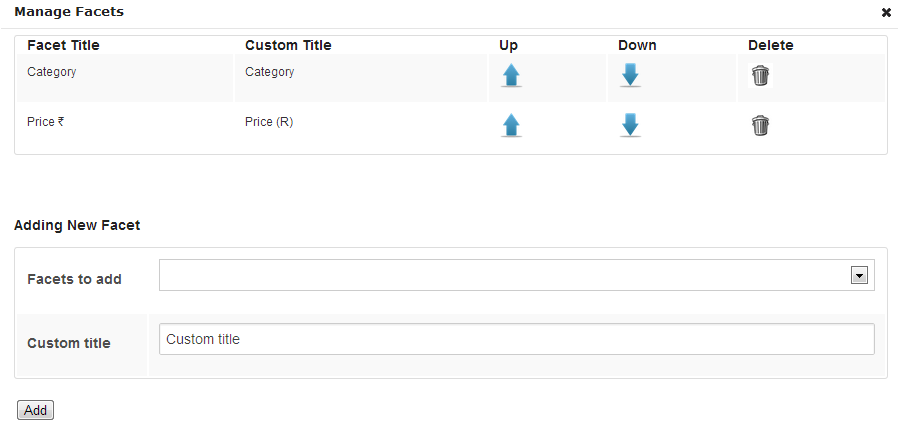Click the Adding New Facet heading
The height and width of the screenshot is (427, 898).
coord(77,225)
